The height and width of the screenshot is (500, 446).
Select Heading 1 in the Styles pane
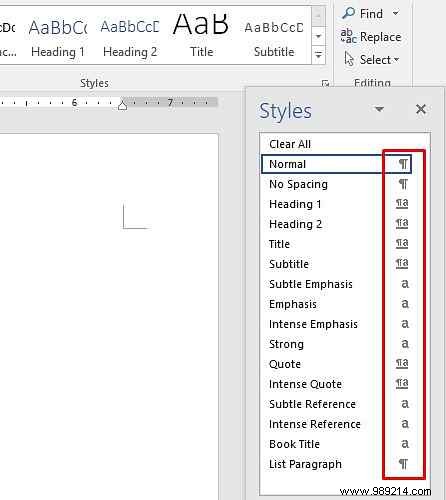click(x=336, y=204)
